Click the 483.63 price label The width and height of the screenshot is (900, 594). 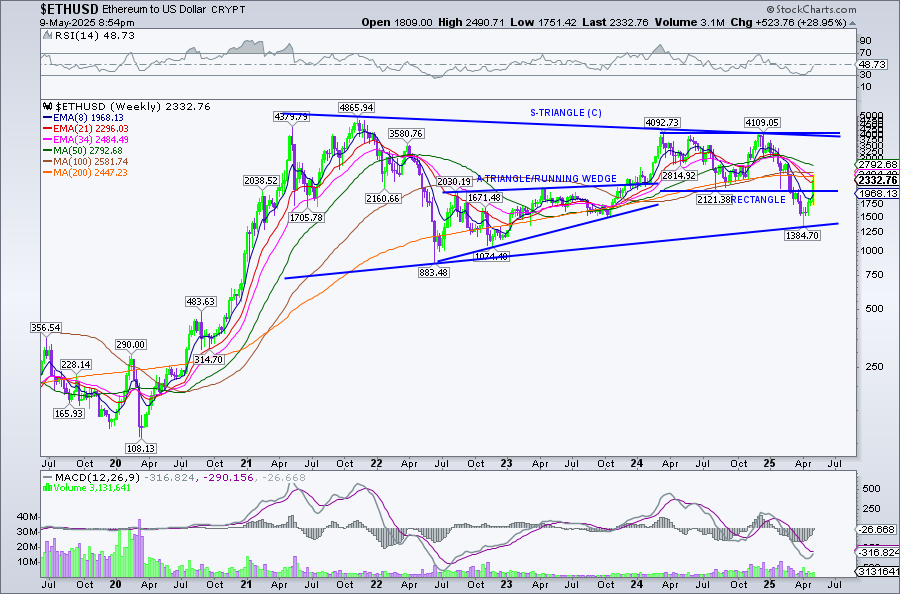[x=200, y=301]
